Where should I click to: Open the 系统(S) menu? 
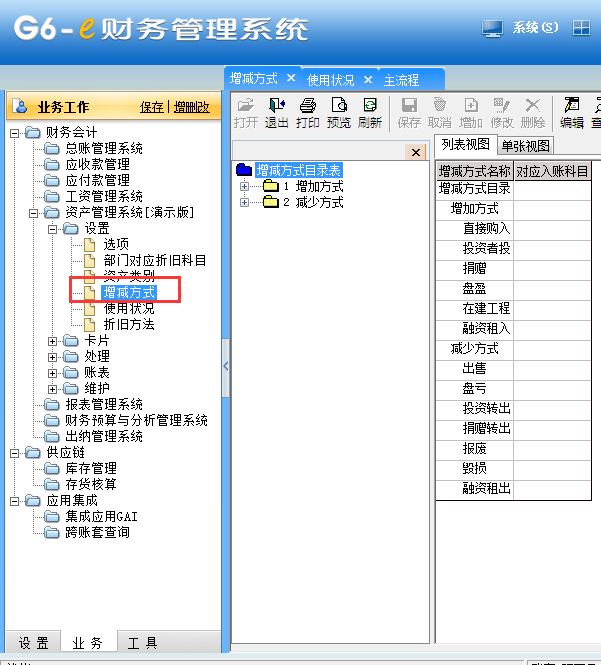click(535, 28)
